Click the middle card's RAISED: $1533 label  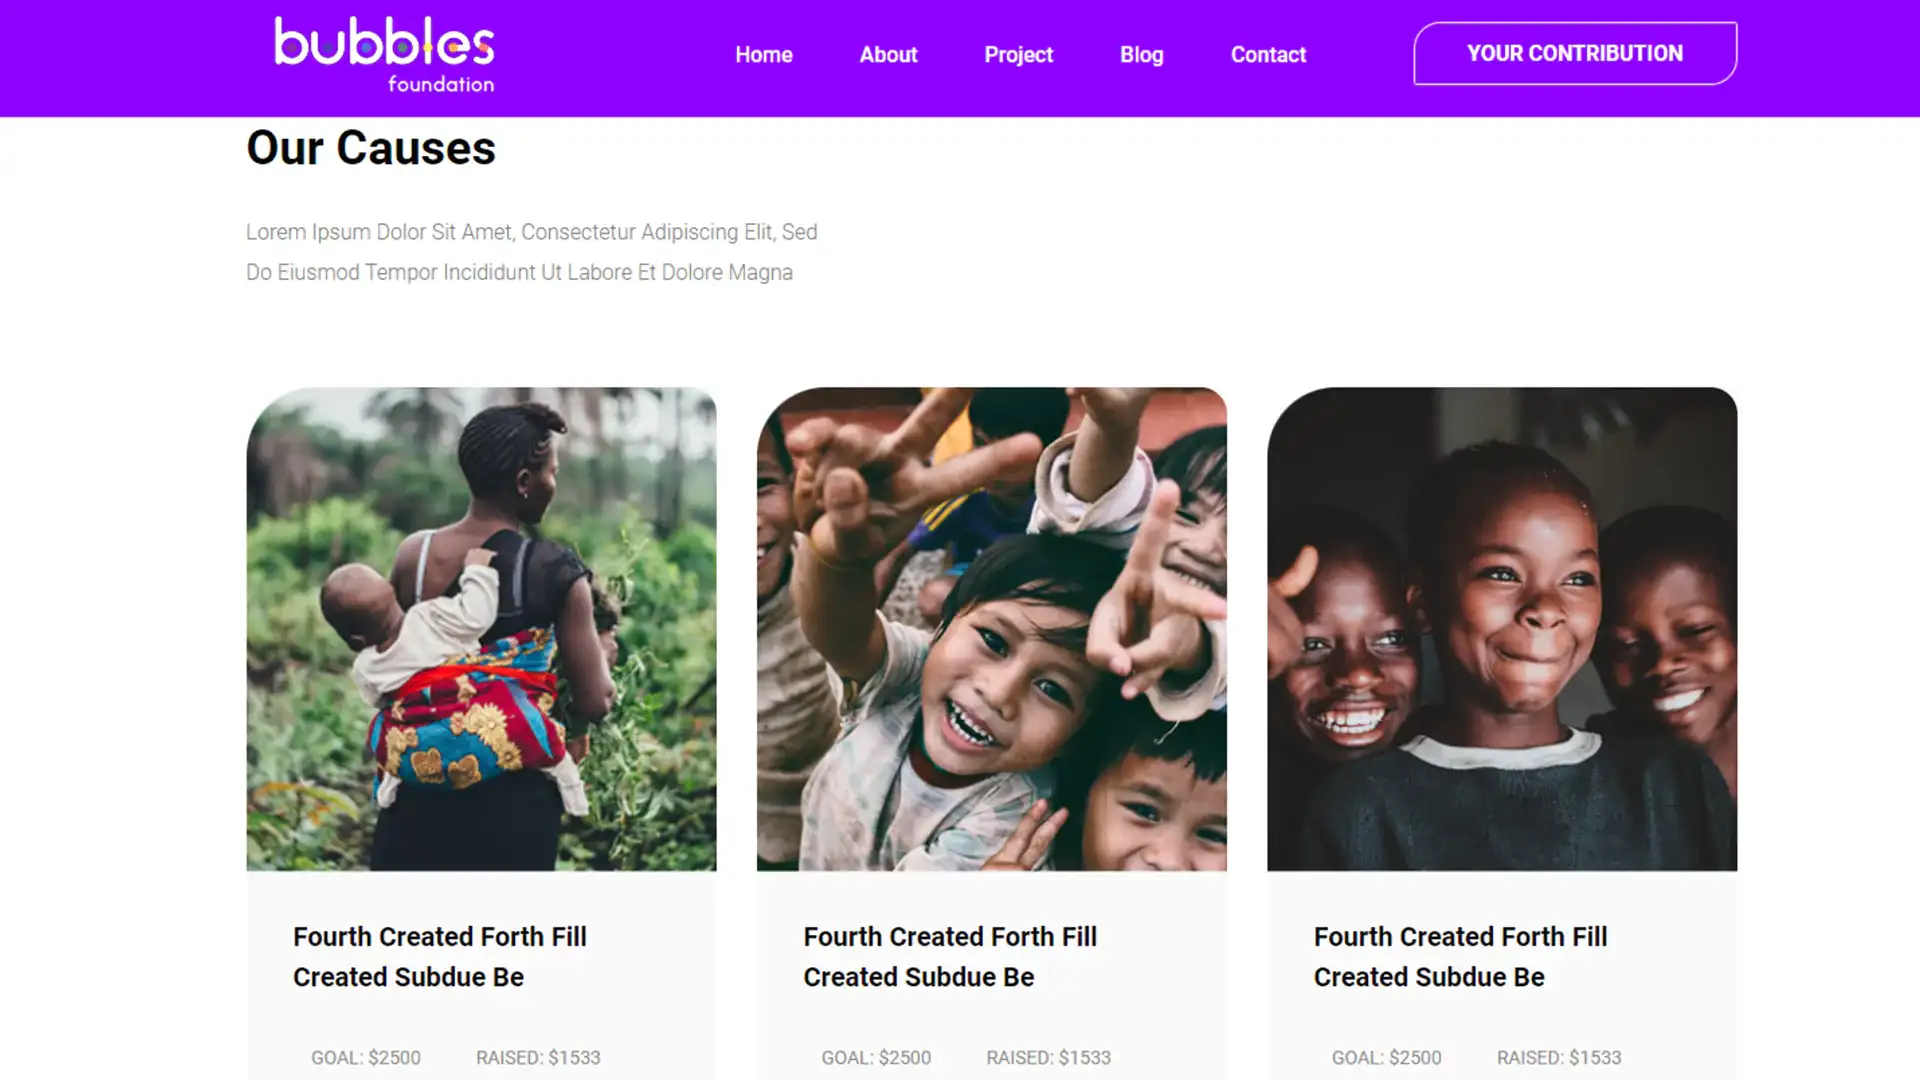pyautogui.click(x=1048, y=1057)
